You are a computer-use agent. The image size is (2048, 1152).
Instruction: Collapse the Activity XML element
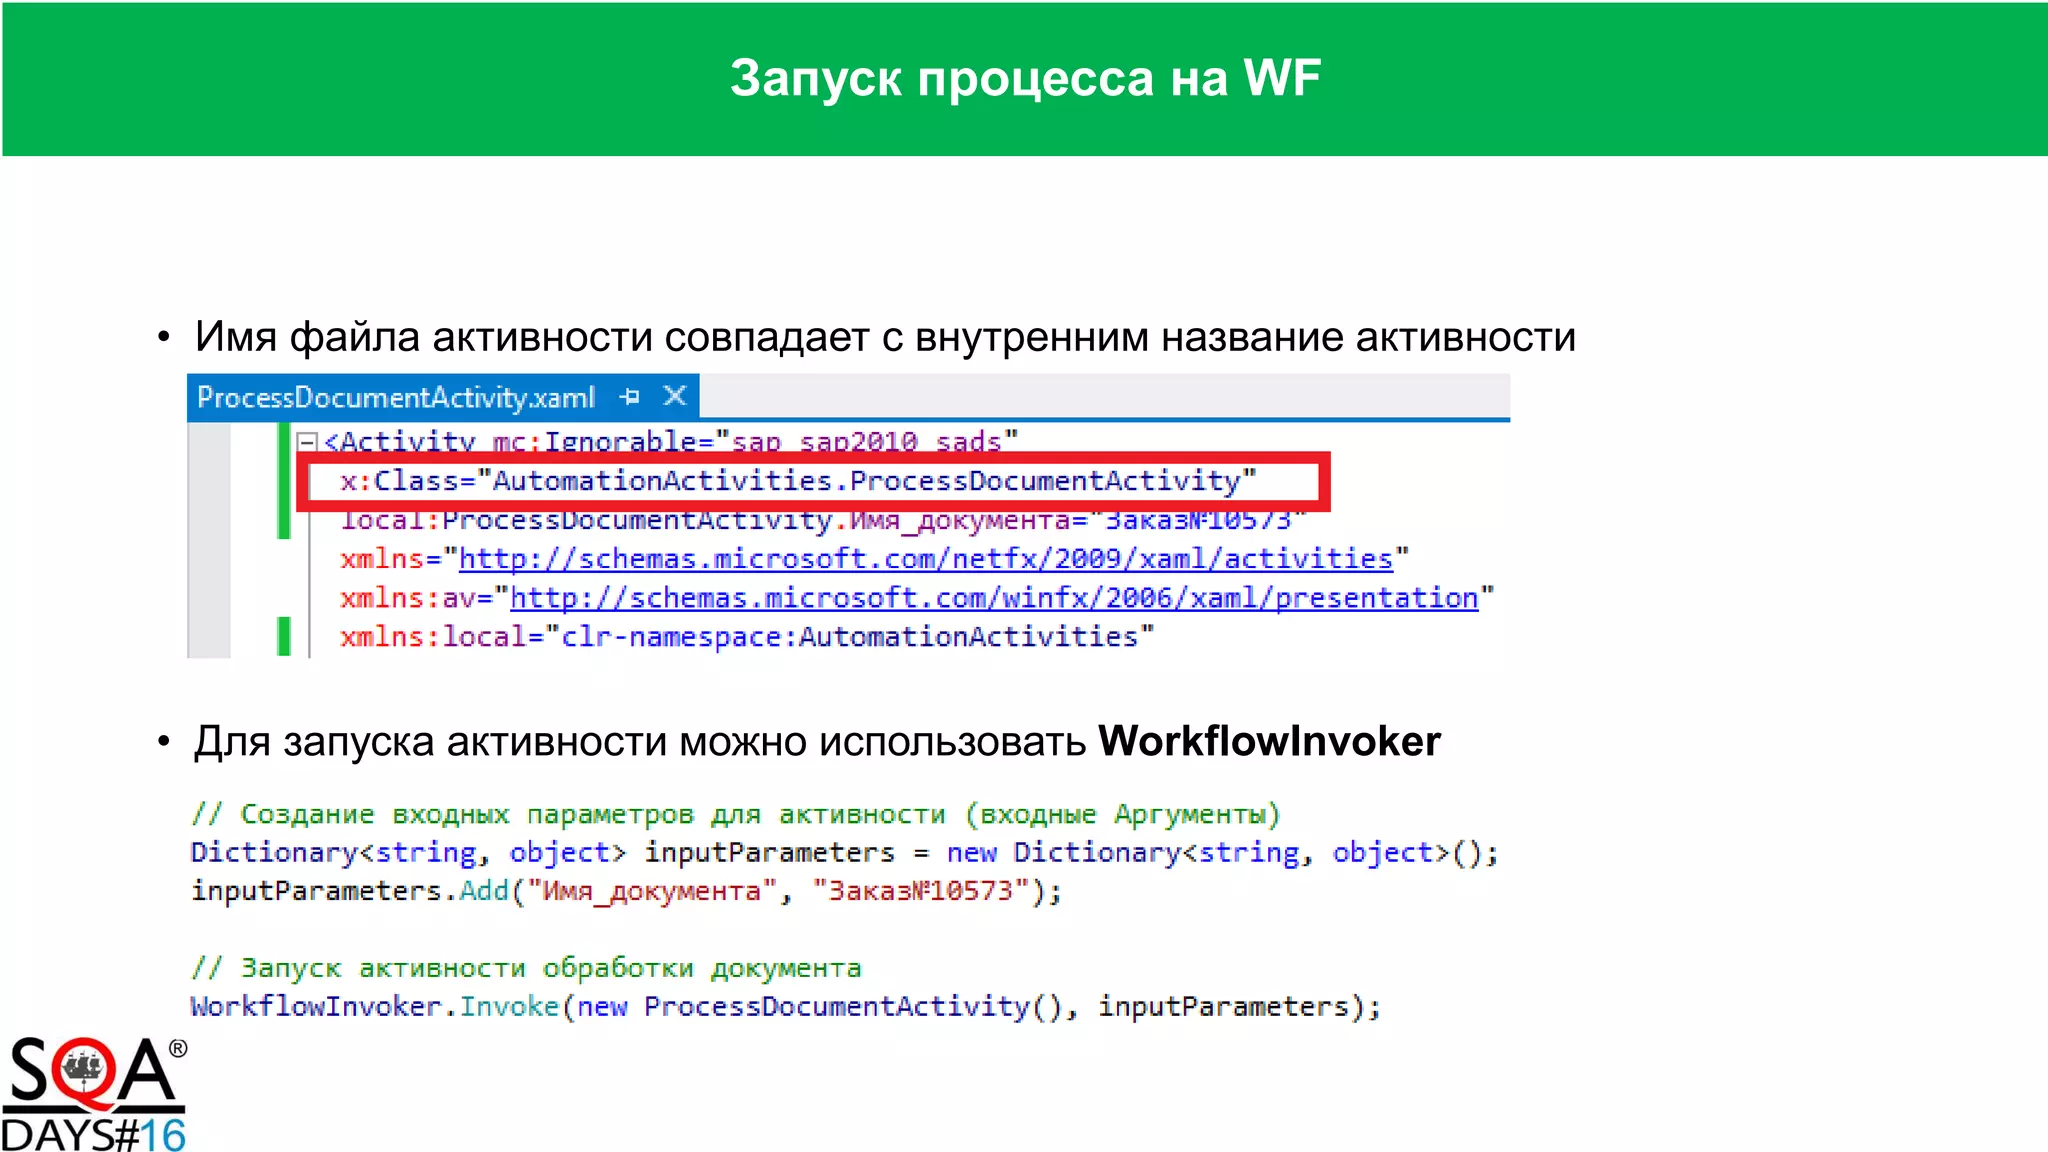[308, 441]
